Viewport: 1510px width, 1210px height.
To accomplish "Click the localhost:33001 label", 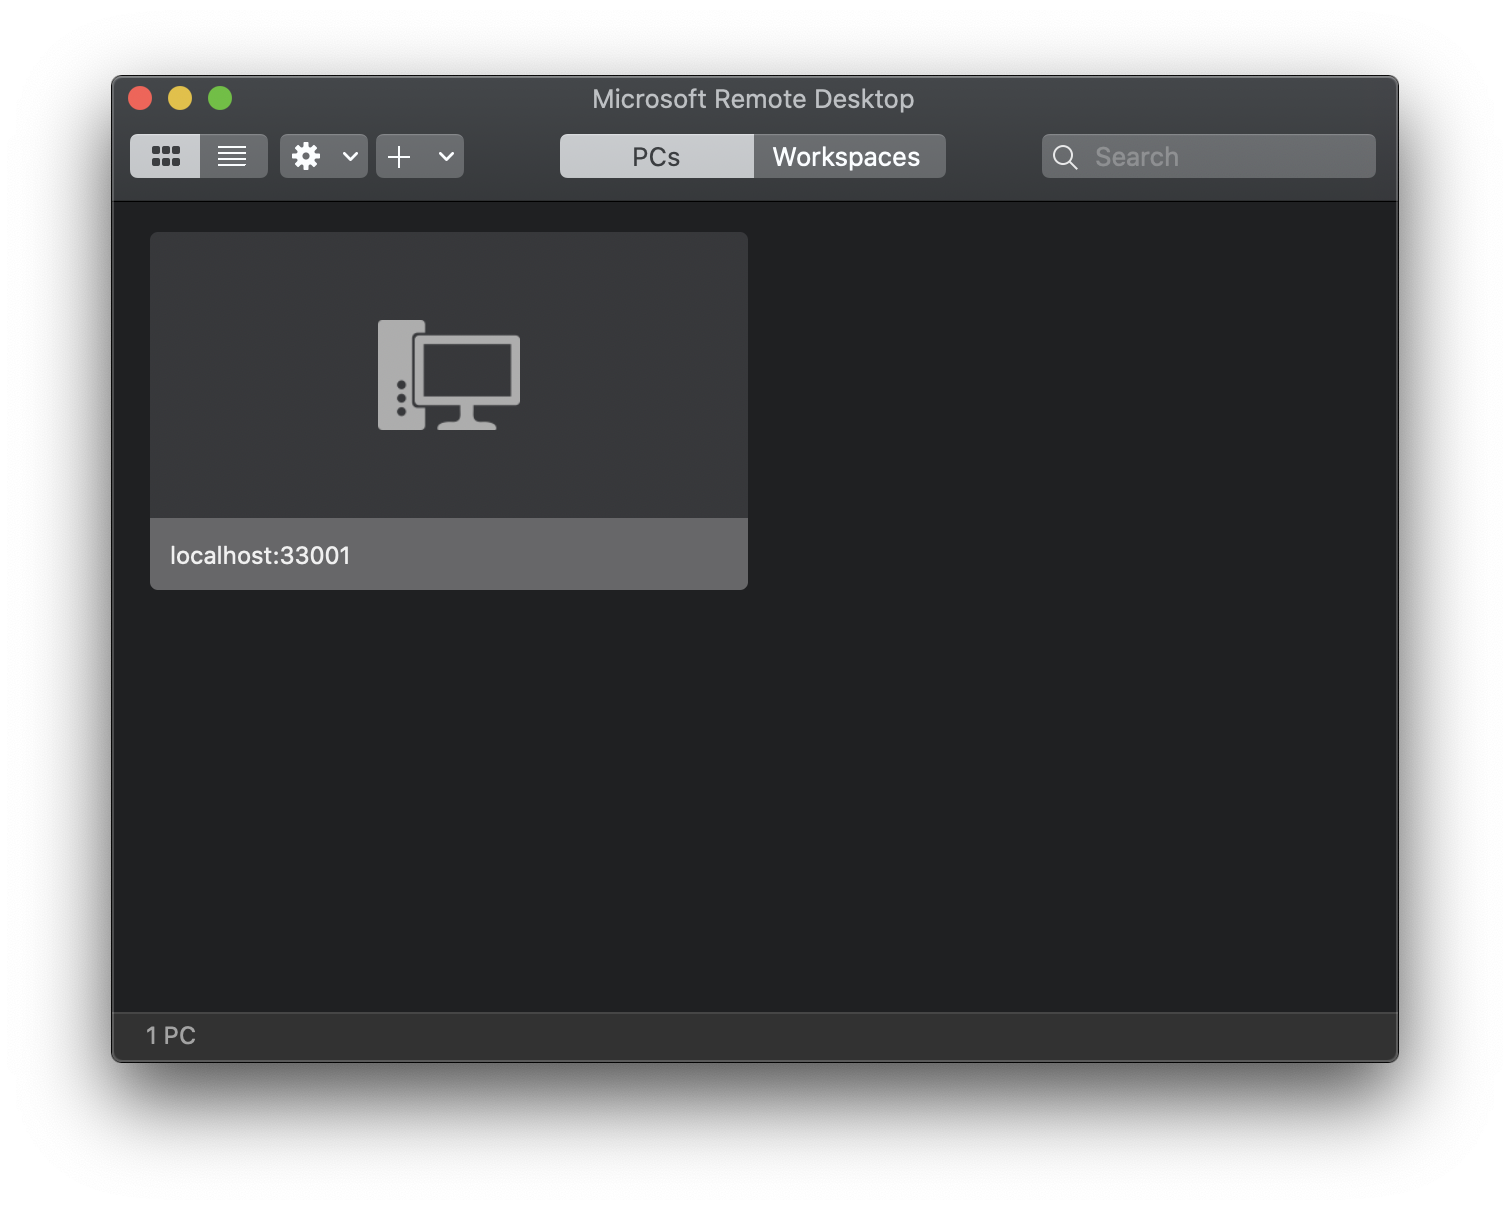I will coord(260,555).
